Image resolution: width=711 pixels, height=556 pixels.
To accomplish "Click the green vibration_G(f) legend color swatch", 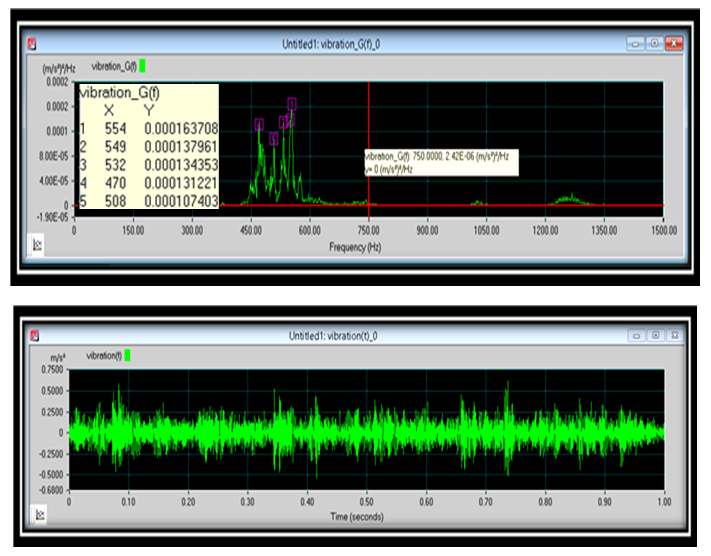I will 142,66.
